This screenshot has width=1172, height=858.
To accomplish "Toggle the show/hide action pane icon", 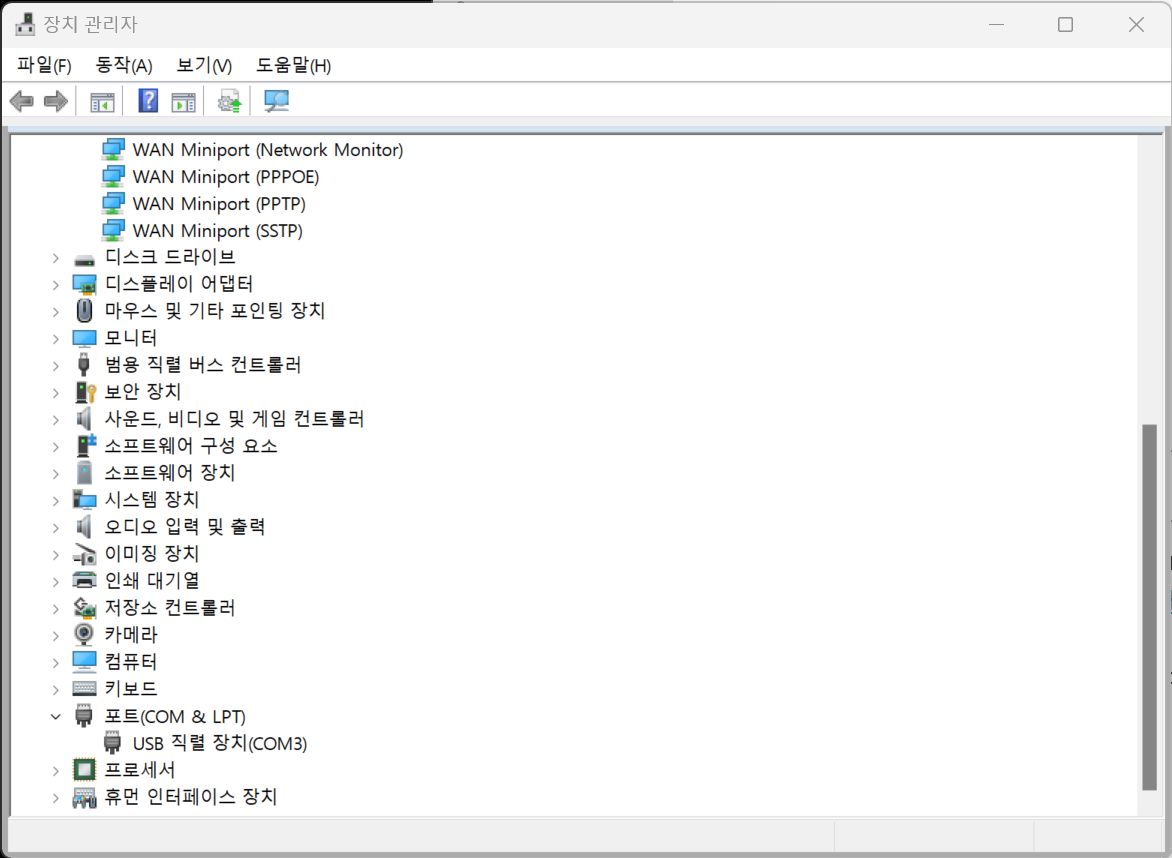I will [183, 102].
